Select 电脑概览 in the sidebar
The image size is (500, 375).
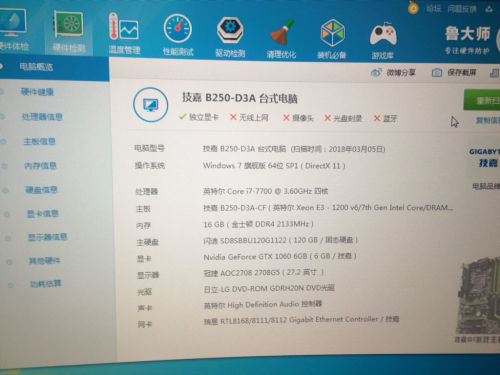(36, 67)
